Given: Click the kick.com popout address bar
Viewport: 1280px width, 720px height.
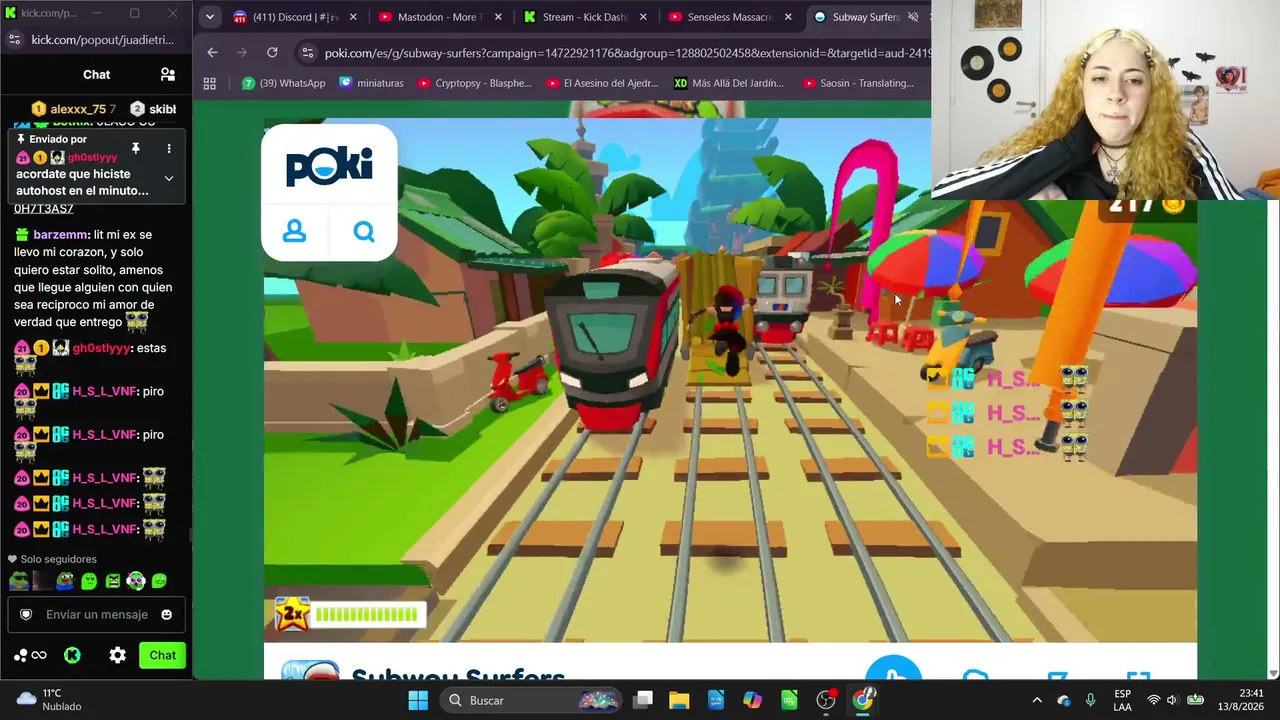Looking at the screenshot, I should (x=102, y=40).
